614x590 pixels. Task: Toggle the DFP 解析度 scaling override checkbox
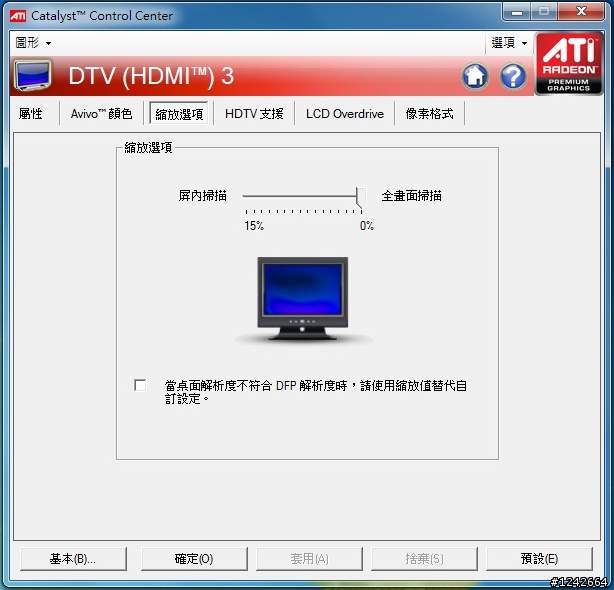click(x=140, y=385)
